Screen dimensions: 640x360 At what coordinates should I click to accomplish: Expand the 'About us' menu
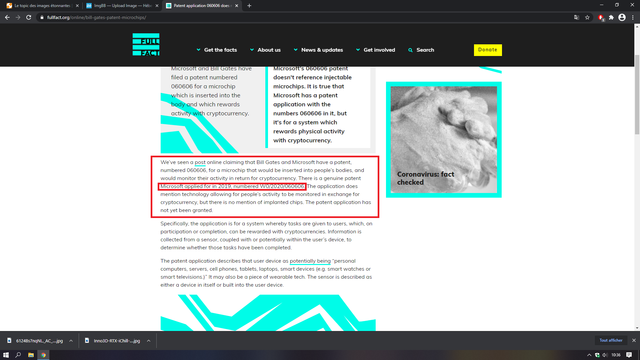point(265,50)
